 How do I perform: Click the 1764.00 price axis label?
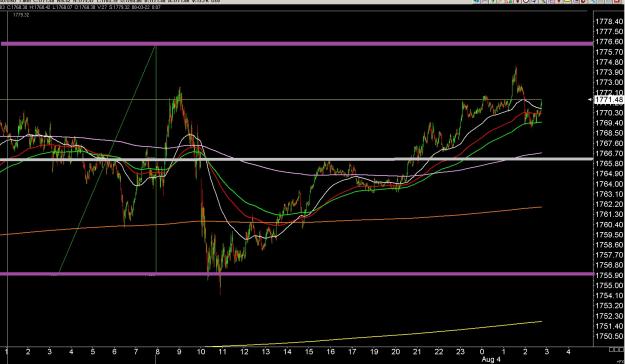click(609, 184)
